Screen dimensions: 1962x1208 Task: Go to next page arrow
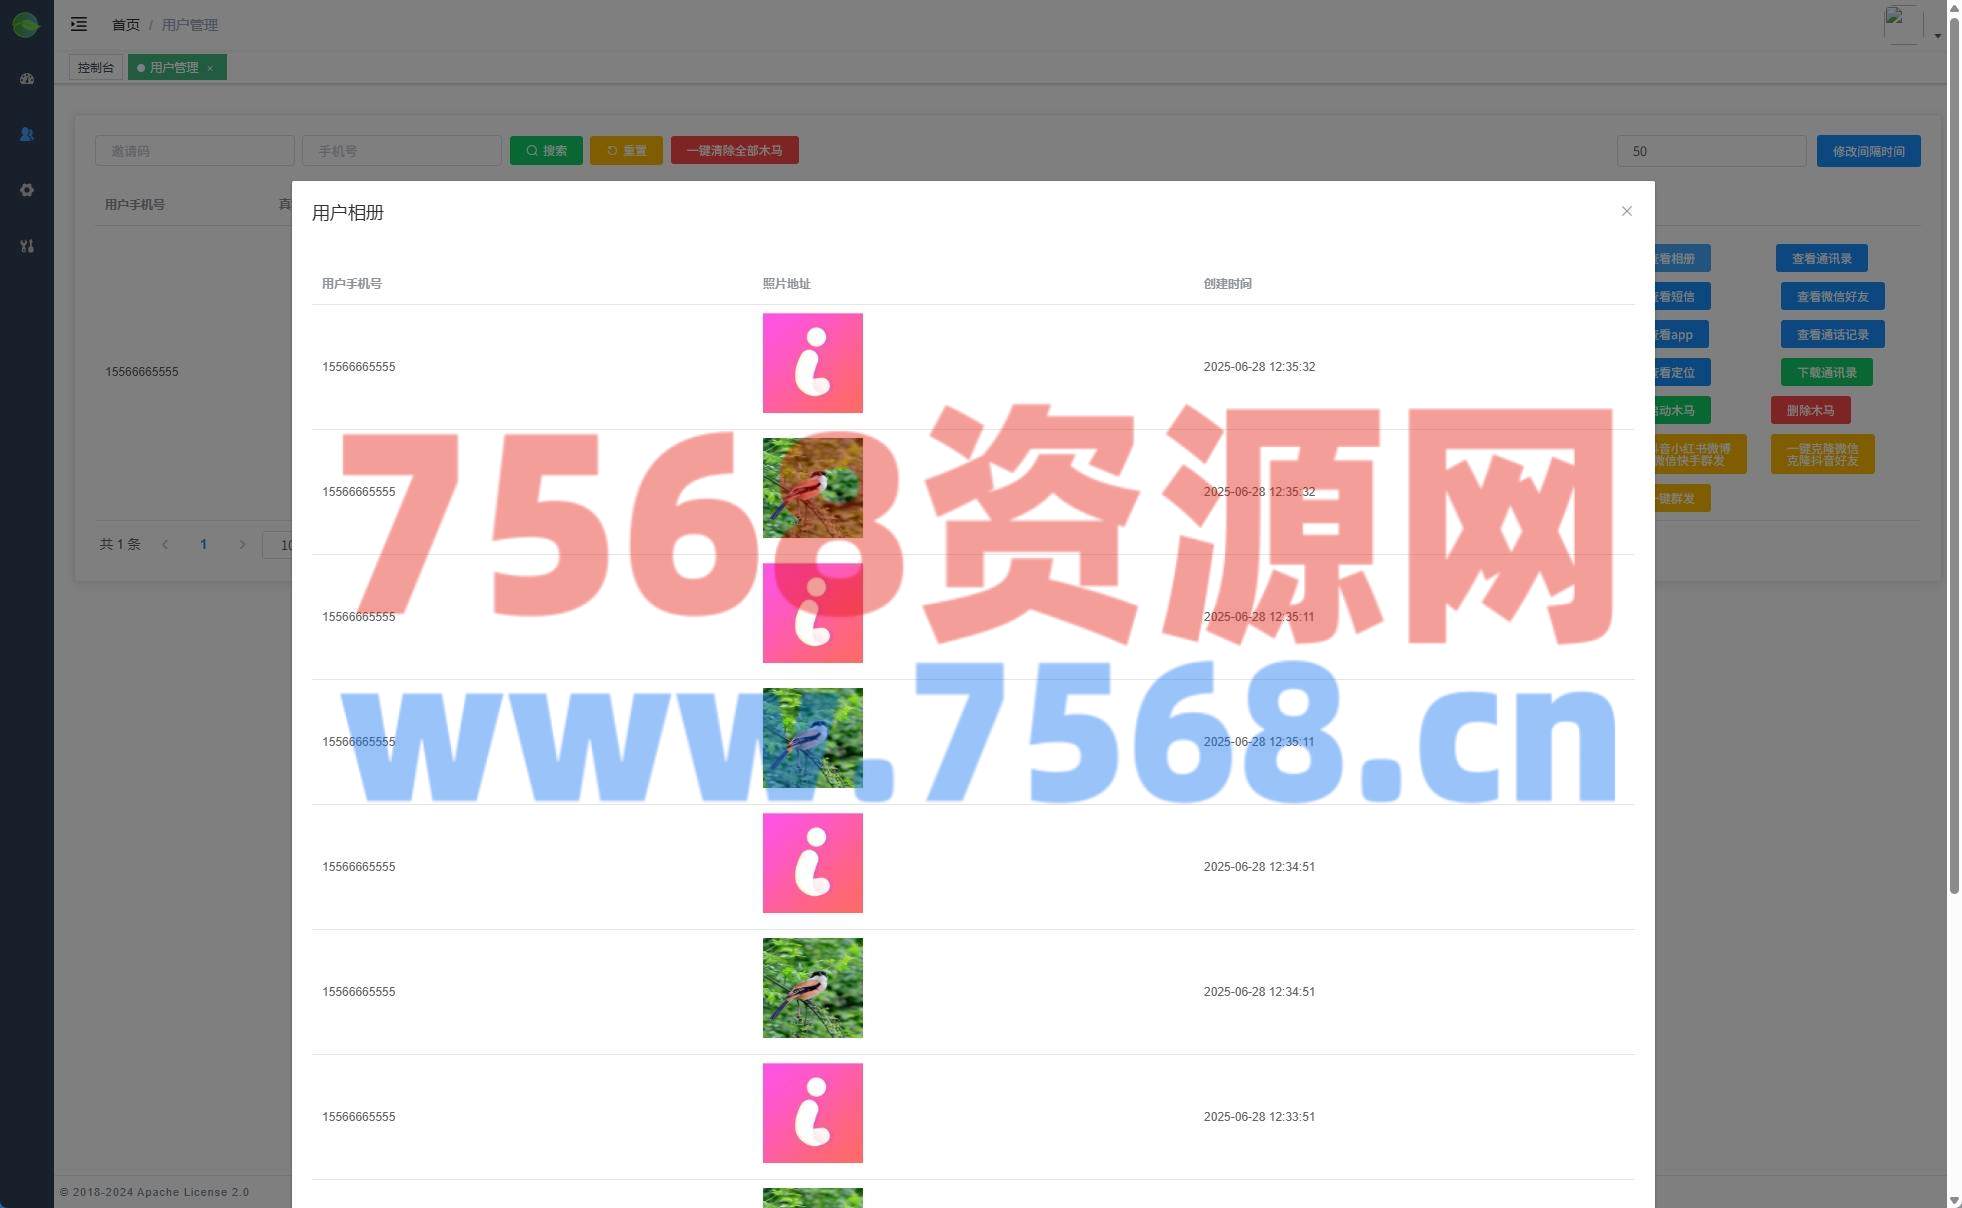coord(242,545)
